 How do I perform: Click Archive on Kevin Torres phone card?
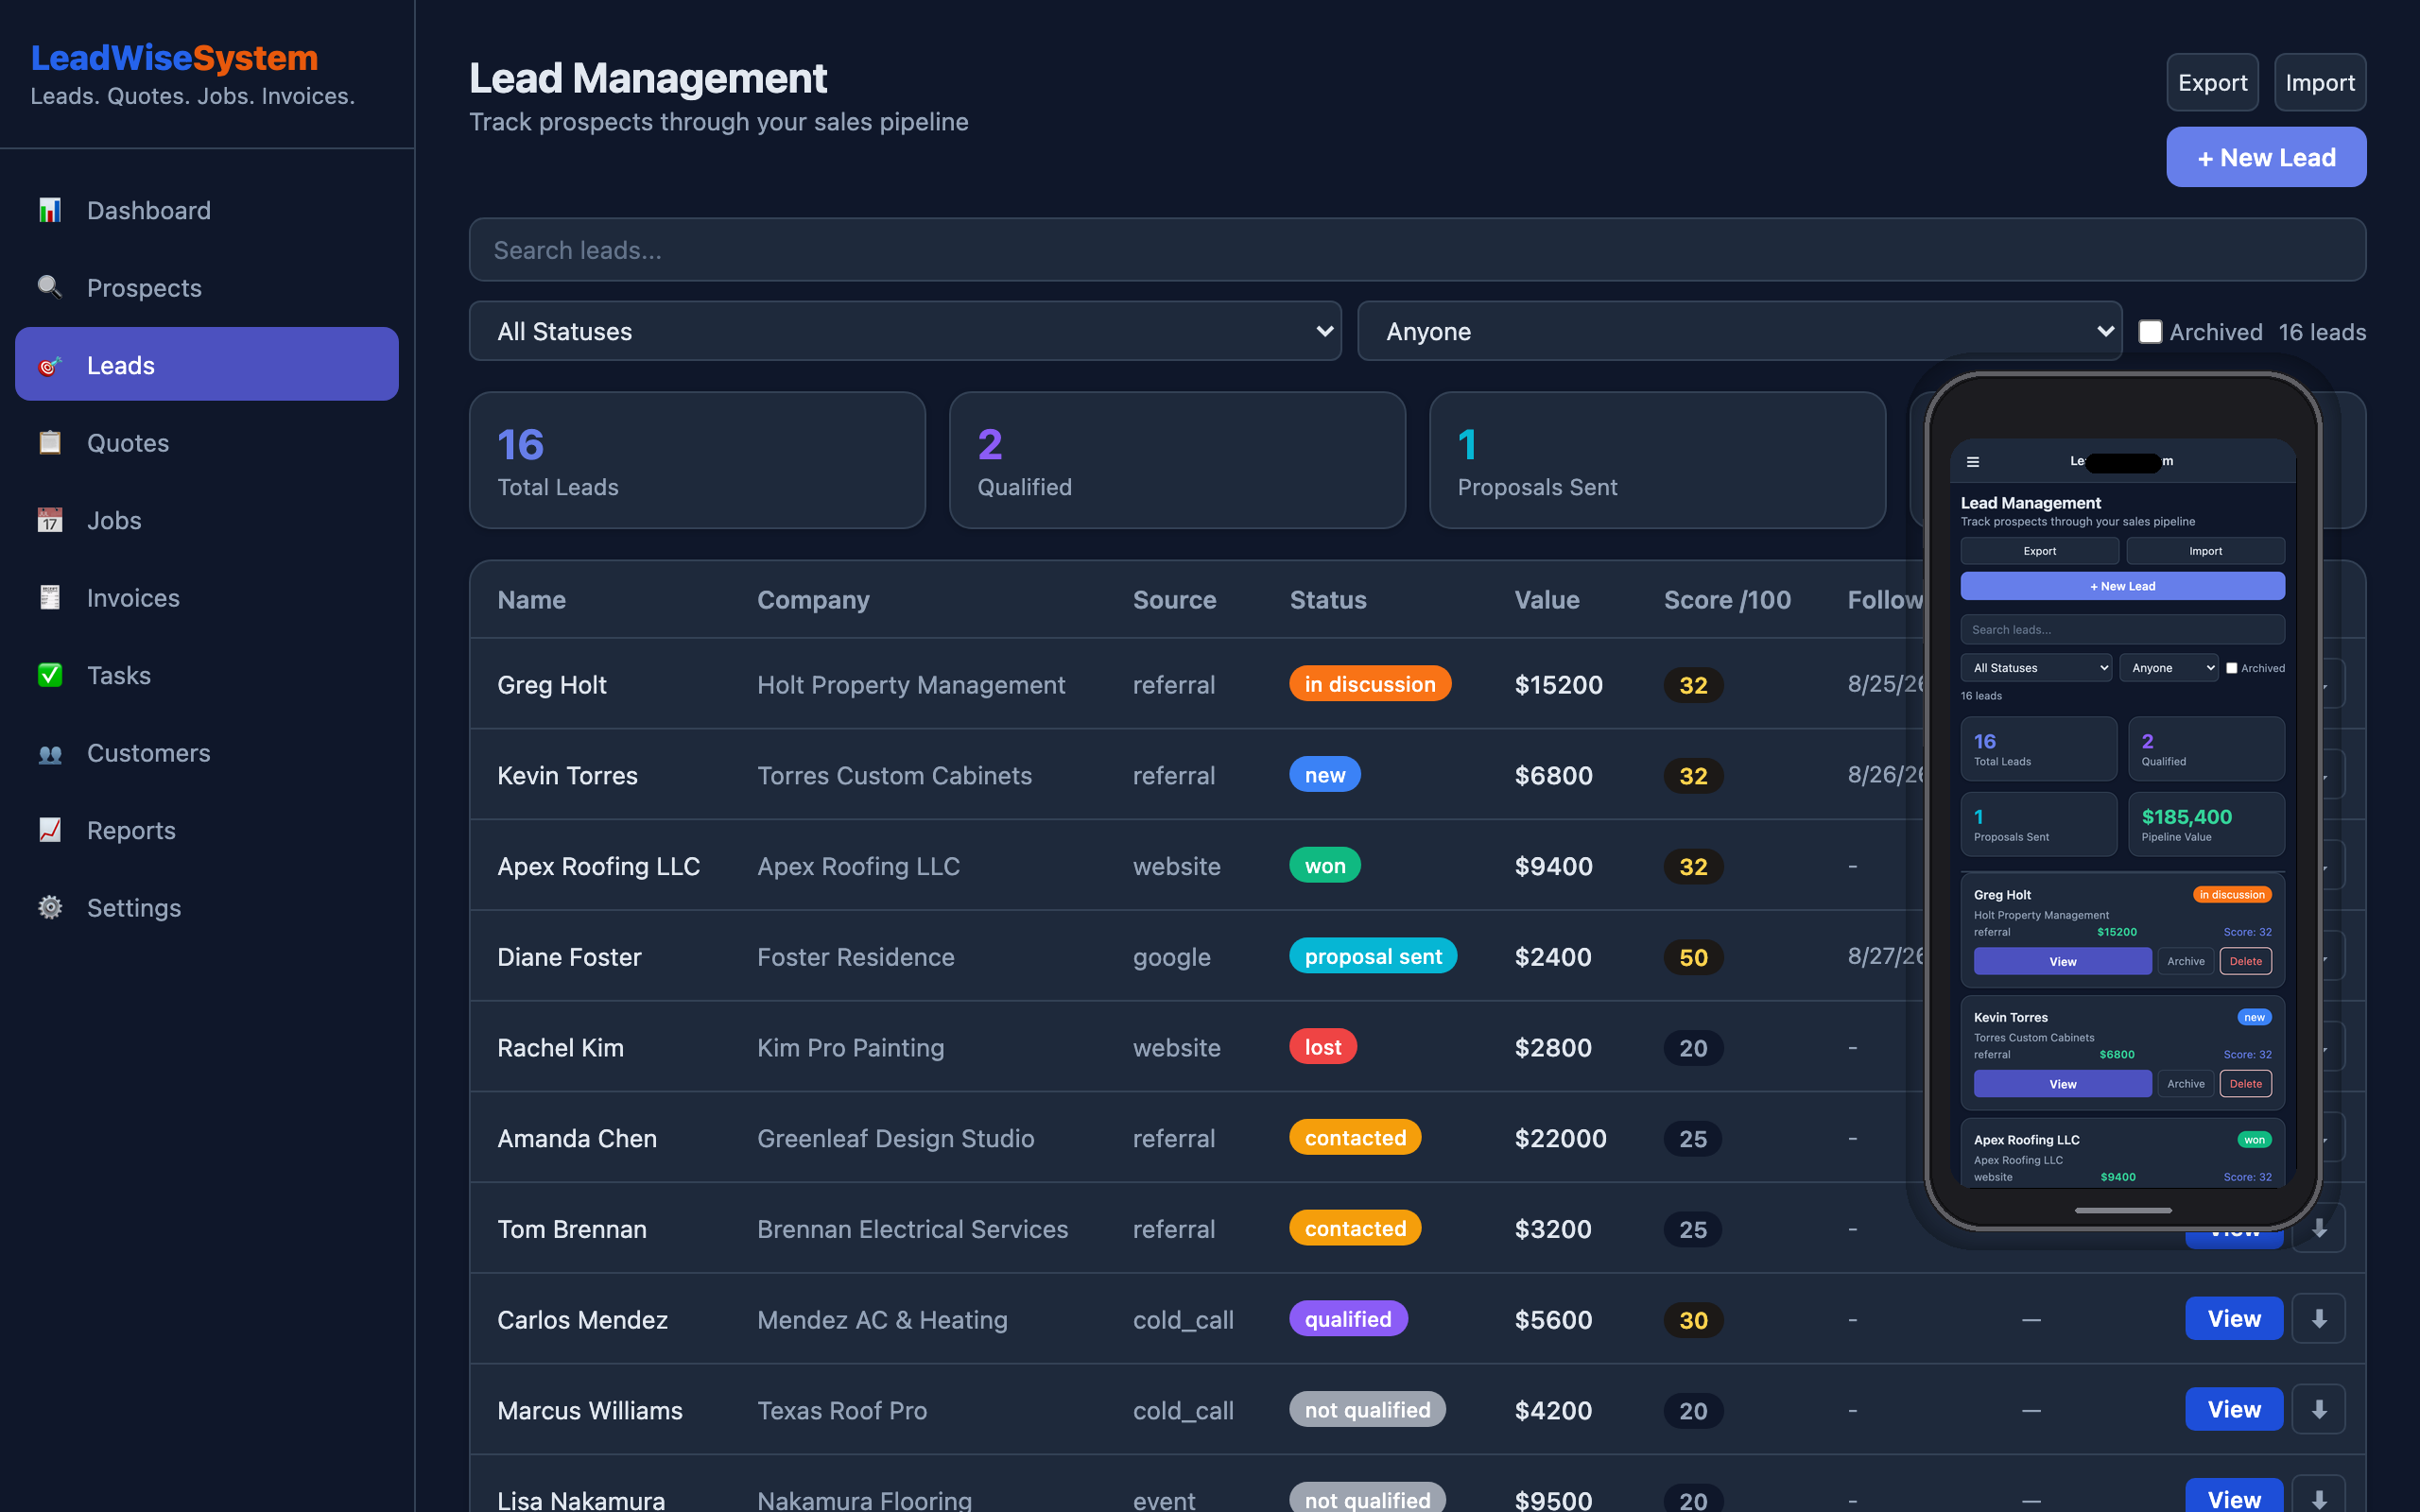tap(2185, 1084)
